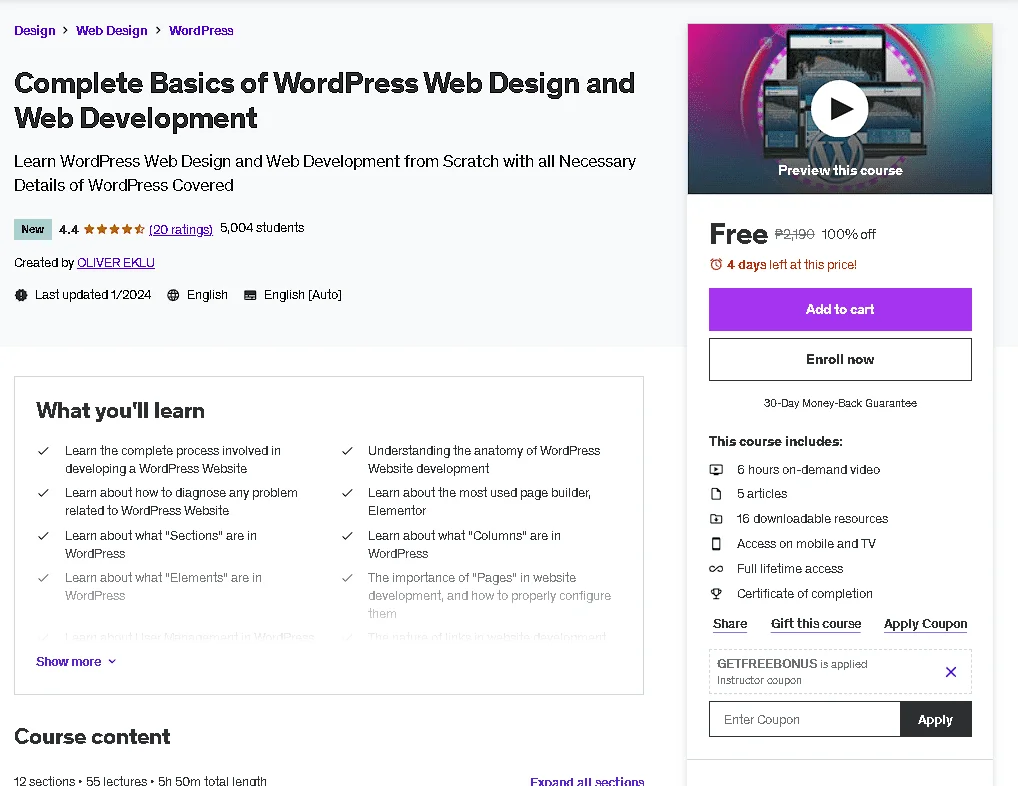Click the trophy icon by Certificate of completion
This screenshot has height=786, width=1018.
tap(716, 593)
